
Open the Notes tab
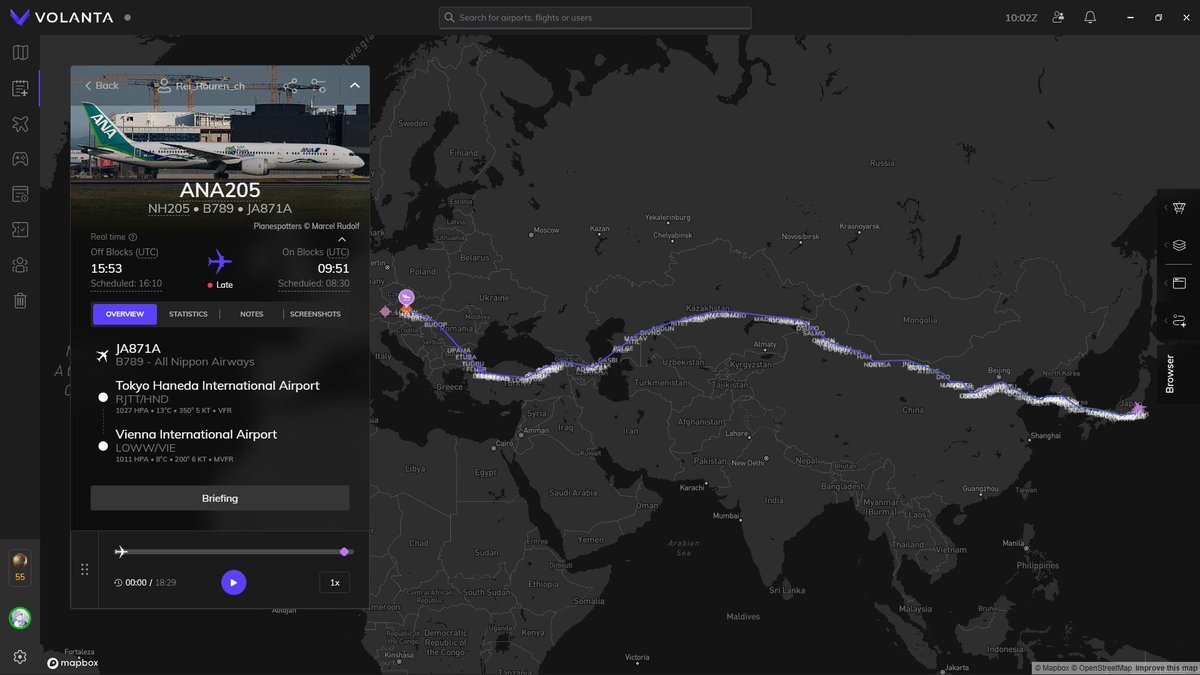(x=252, y=314)
